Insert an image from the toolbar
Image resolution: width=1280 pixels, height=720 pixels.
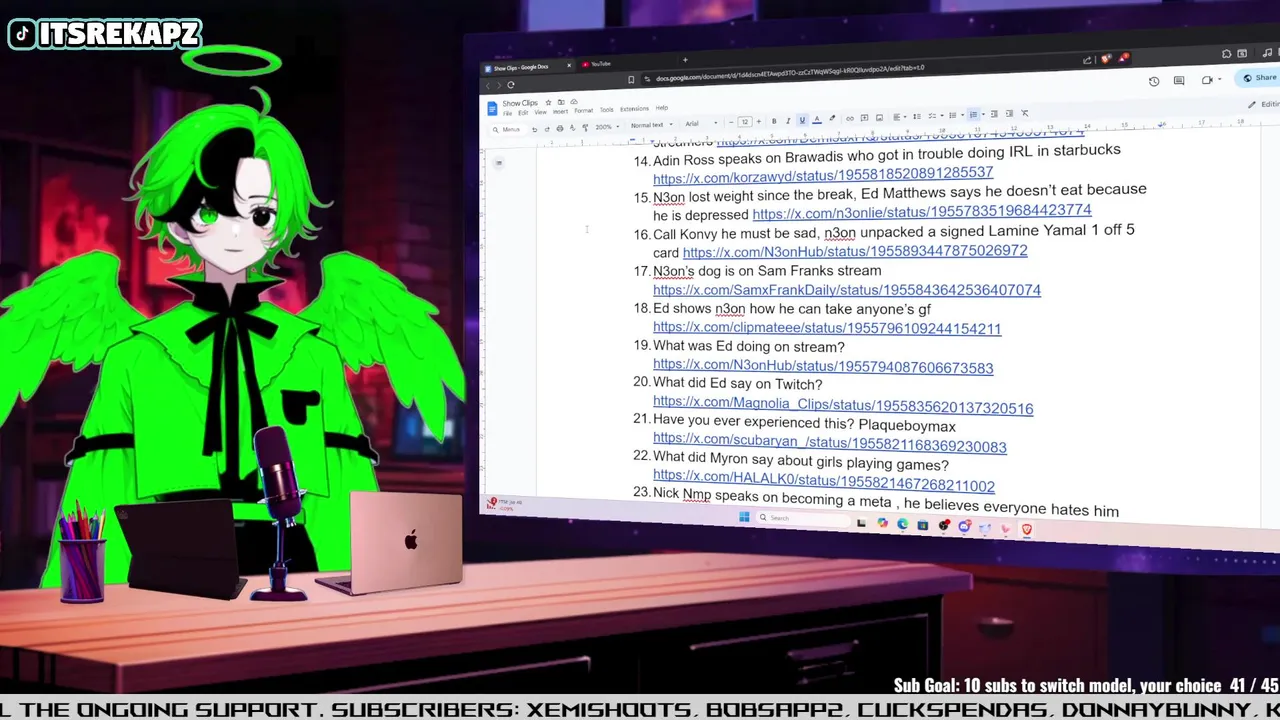click(879, 118)
